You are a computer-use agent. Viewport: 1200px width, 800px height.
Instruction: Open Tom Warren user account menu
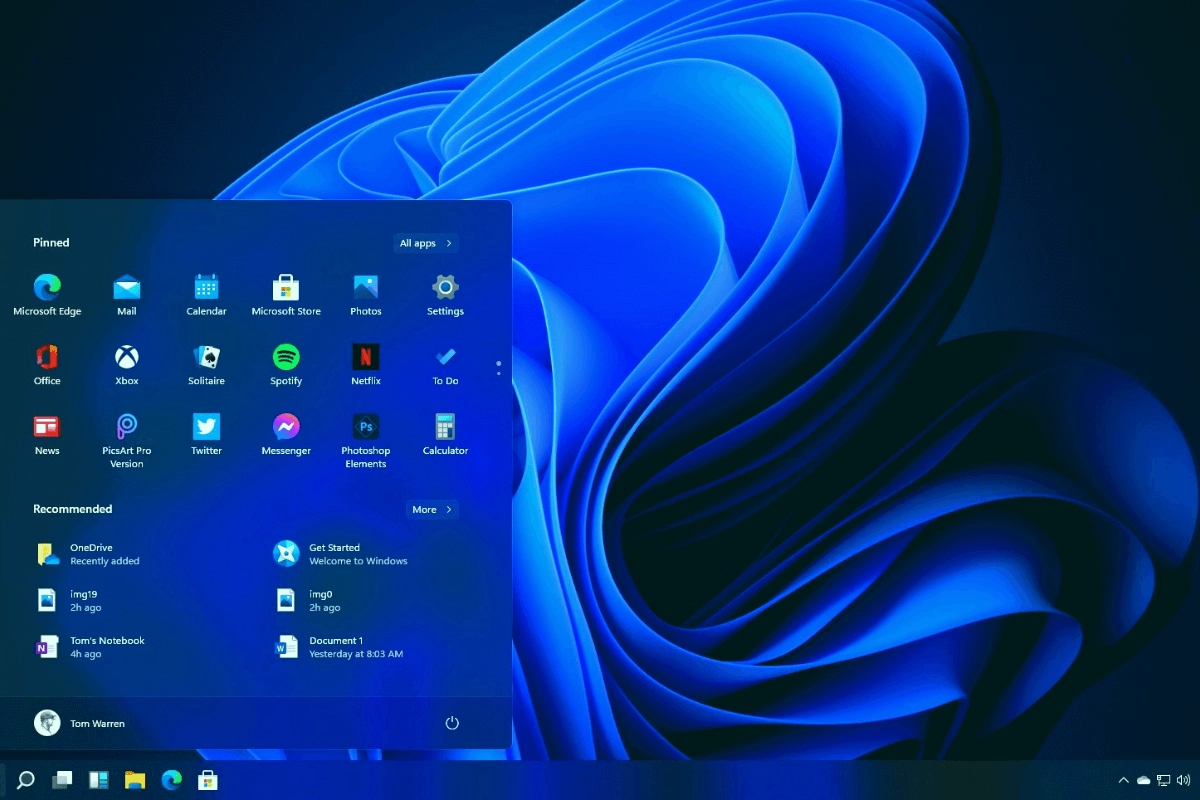(80, 723)
